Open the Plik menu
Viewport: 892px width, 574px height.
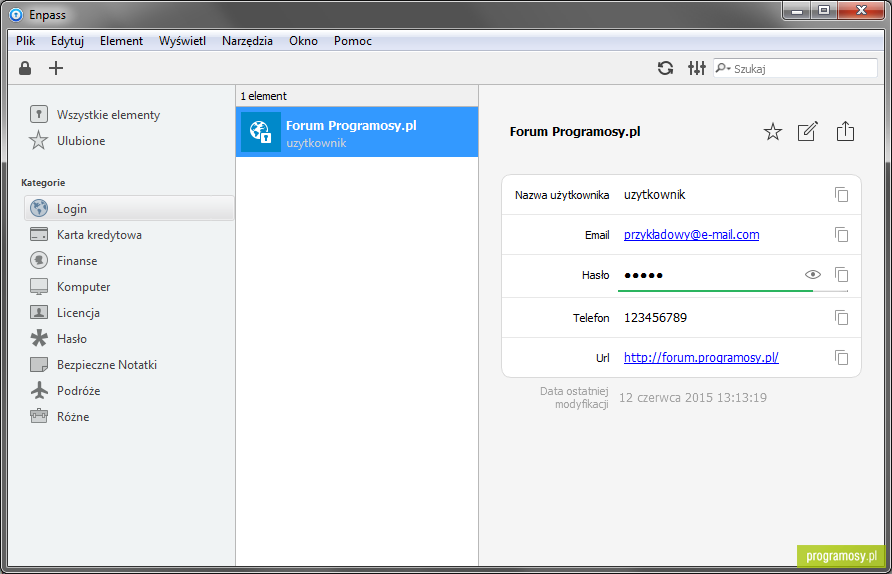coord(26,41)
